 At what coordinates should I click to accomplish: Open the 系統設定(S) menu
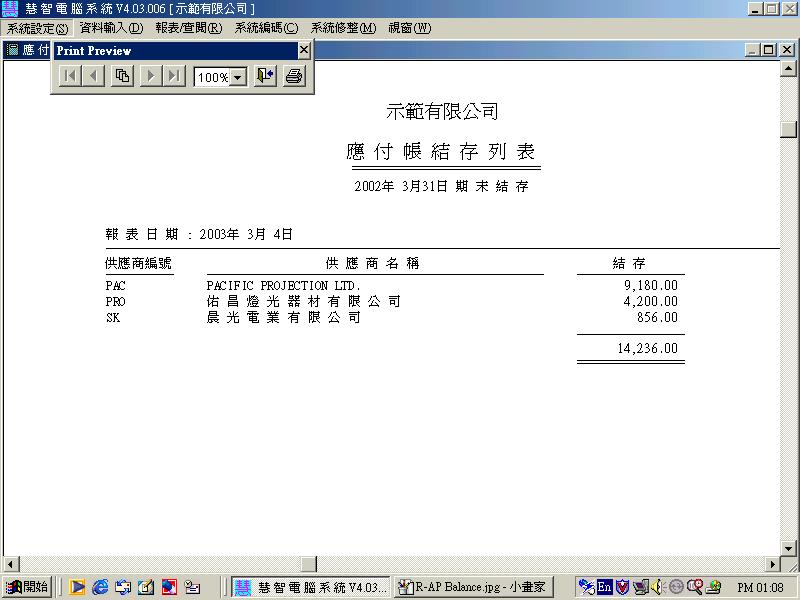[x=37, y=28]
